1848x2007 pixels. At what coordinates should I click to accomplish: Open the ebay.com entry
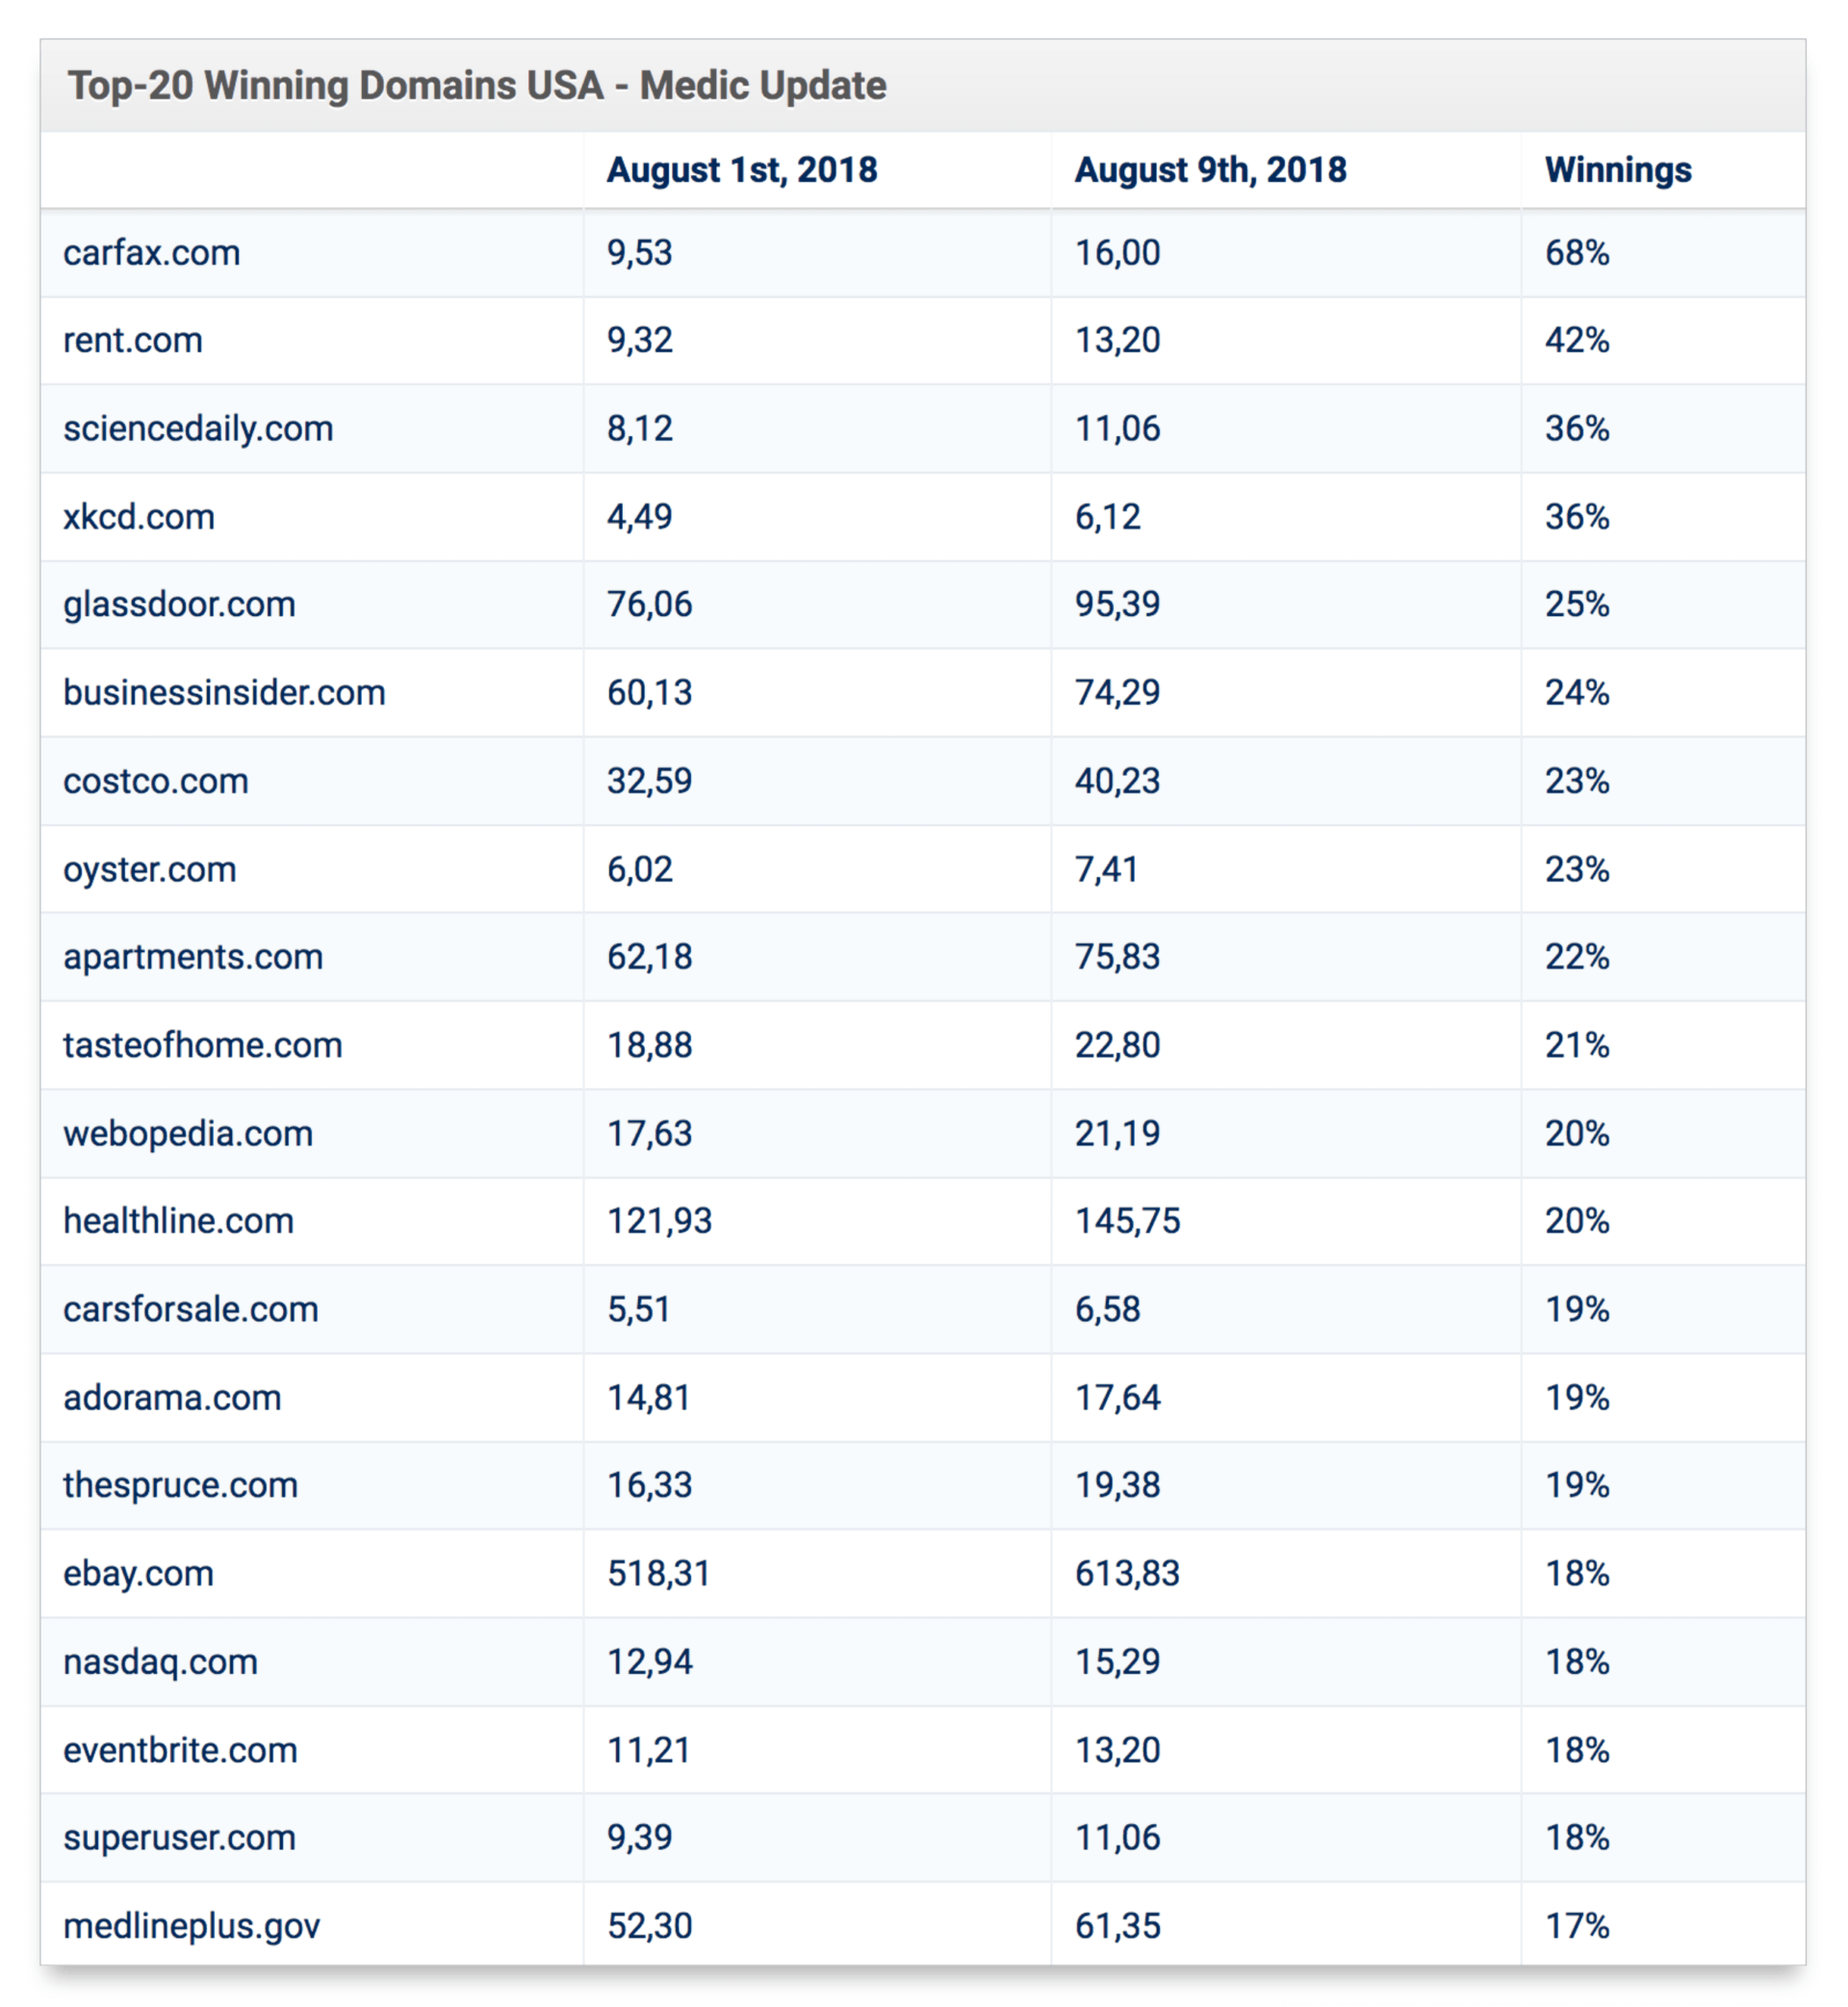[x=138, y=1573]
